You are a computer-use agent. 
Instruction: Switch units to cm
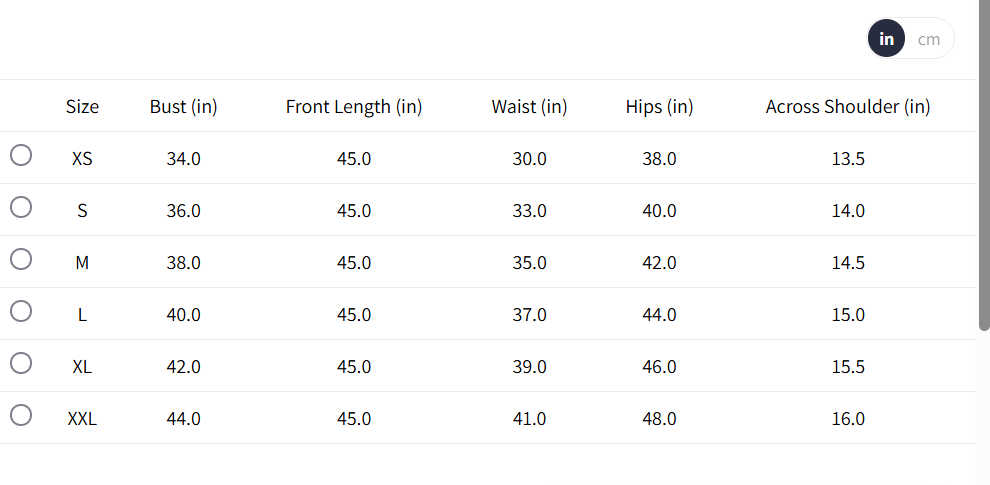pos(929,39)
